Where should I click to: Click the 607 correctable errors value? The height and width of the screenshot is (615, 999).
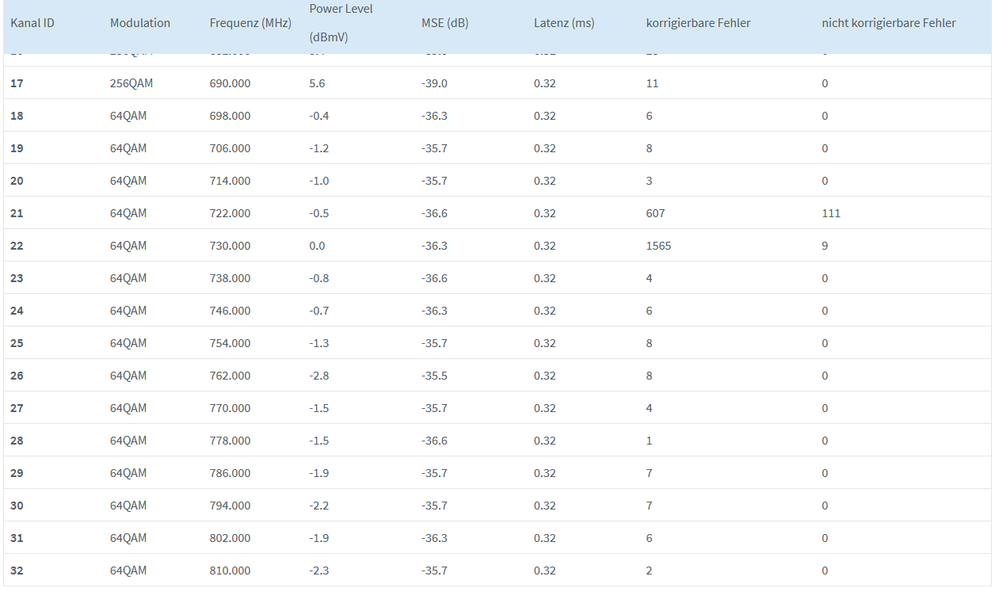[x=655, y=213]
